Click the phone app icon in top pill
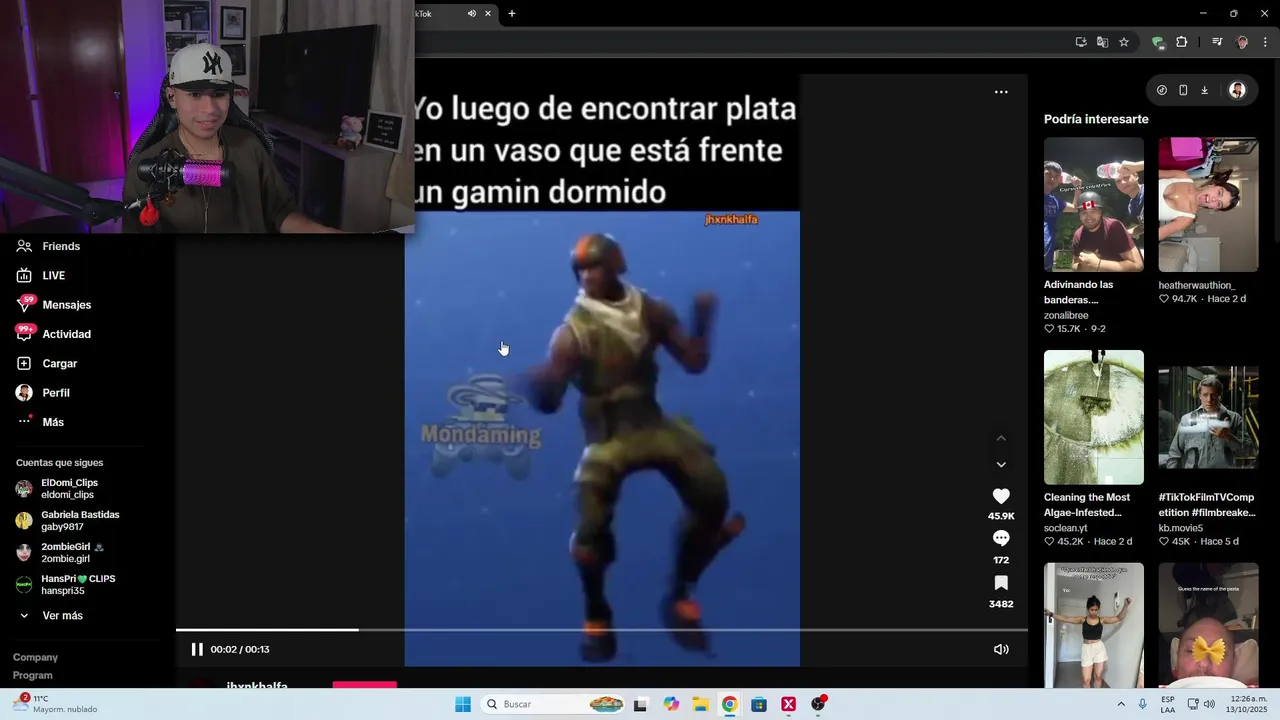The image size is (1280, 720). pos(1183,90)
